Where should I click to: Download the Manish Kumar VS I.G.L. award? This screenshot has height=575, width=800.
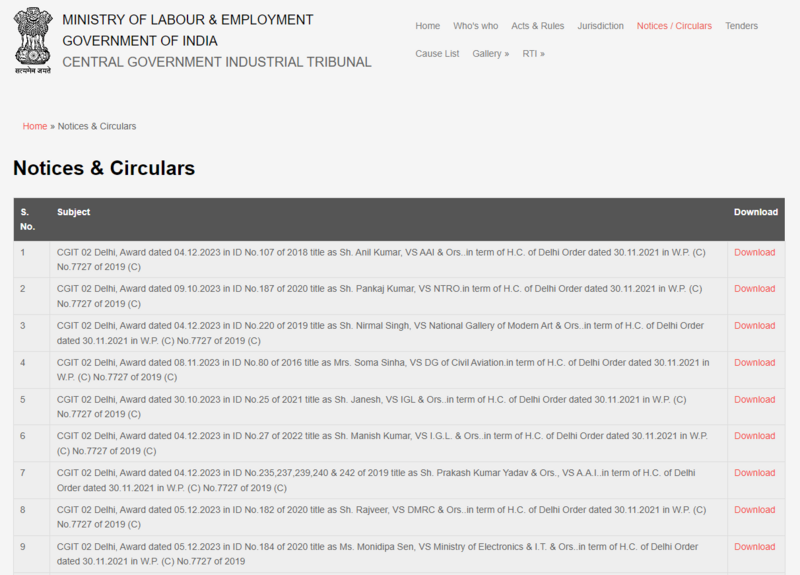click(754, 436)
